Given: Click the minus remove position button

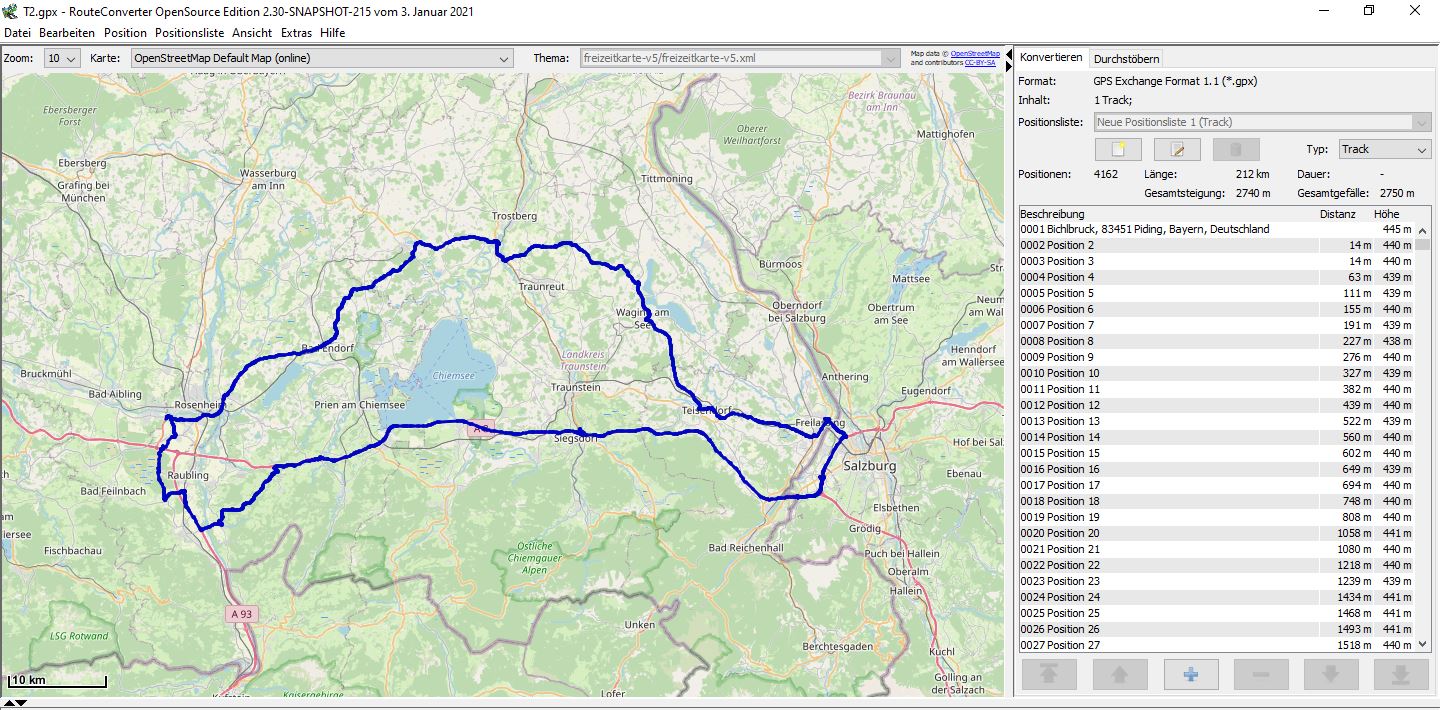Looking at the screenshot, I should 1261,675.
